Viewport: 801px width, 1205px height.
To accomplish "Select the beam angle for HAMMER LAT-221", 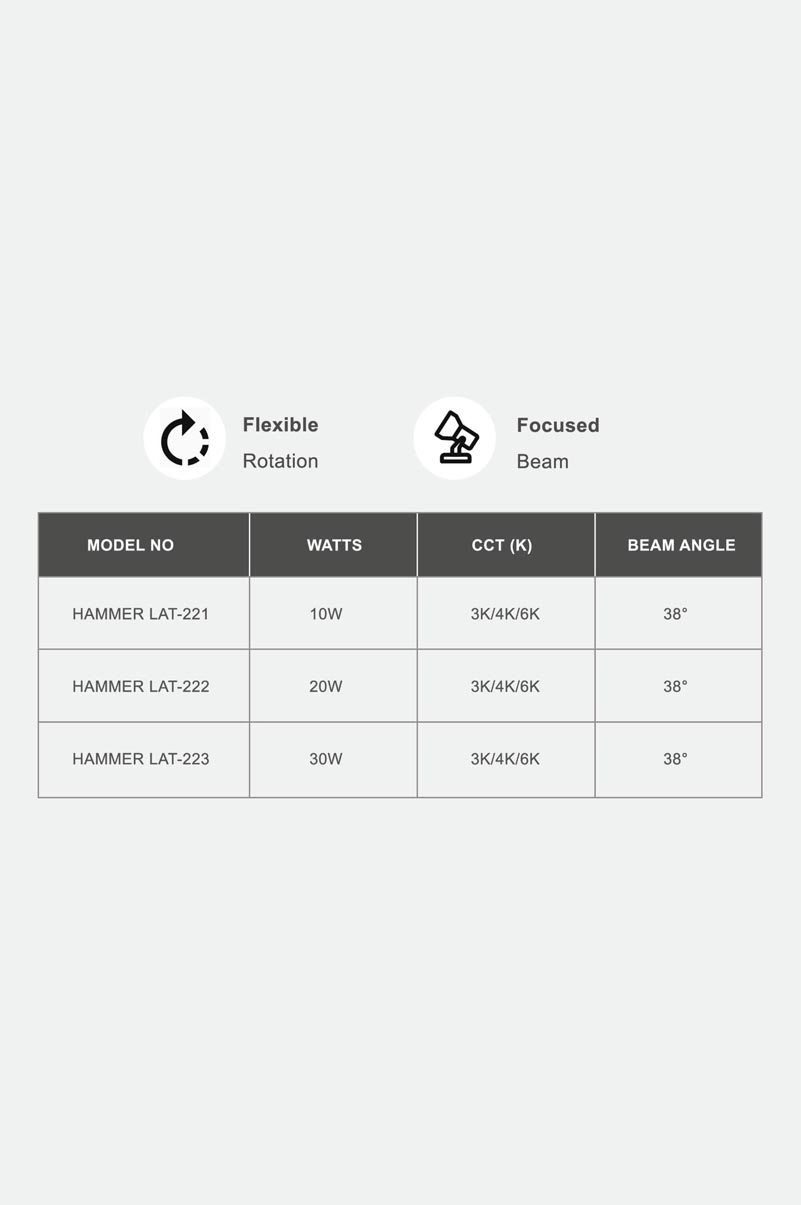I will pos(675,614).
